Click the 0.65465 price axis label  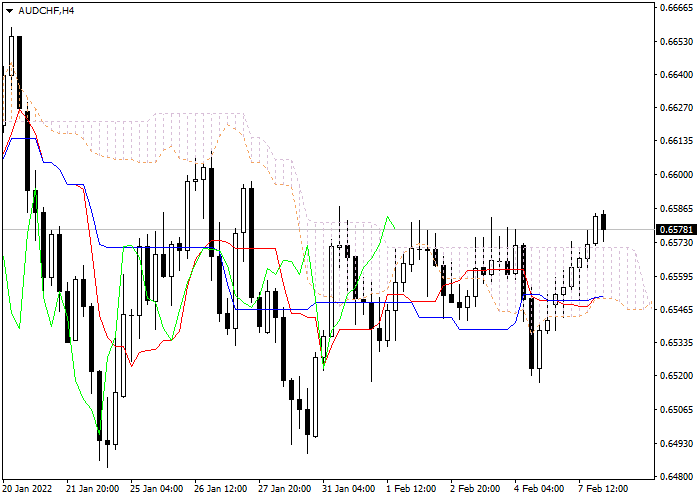click(x=676, y=309)
